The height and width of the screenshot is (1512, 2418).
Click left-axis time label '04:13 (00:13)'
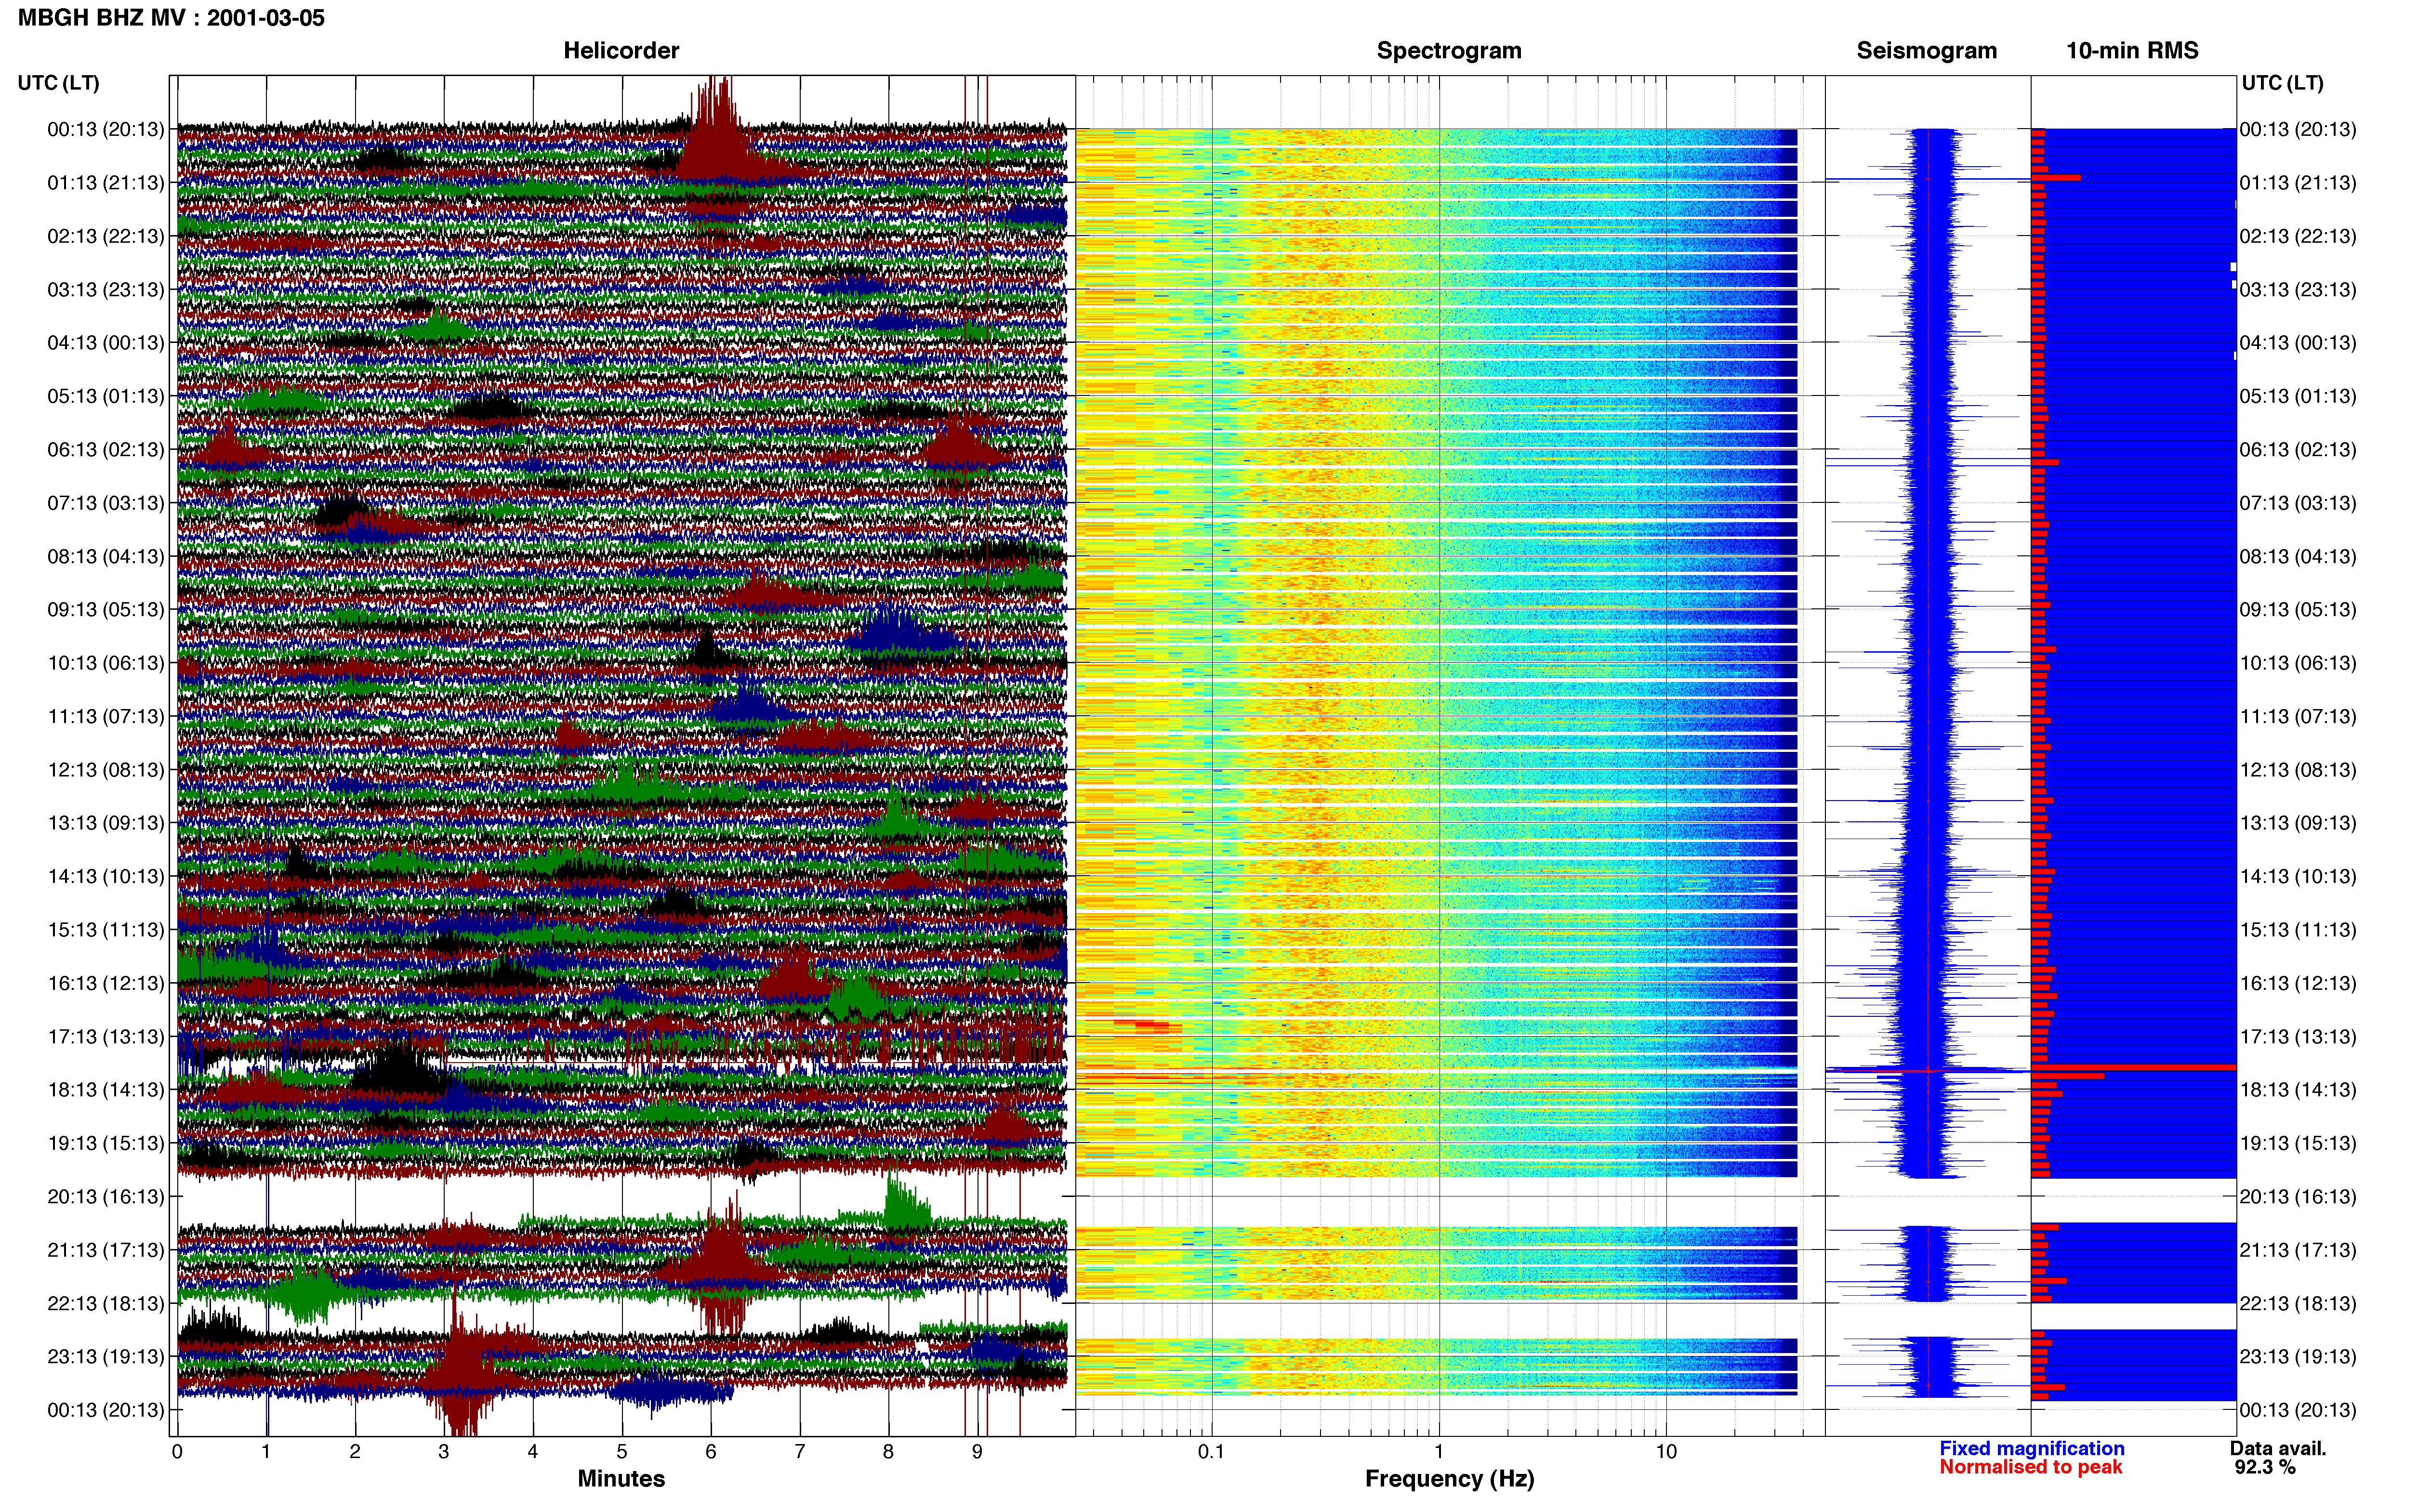106,343
